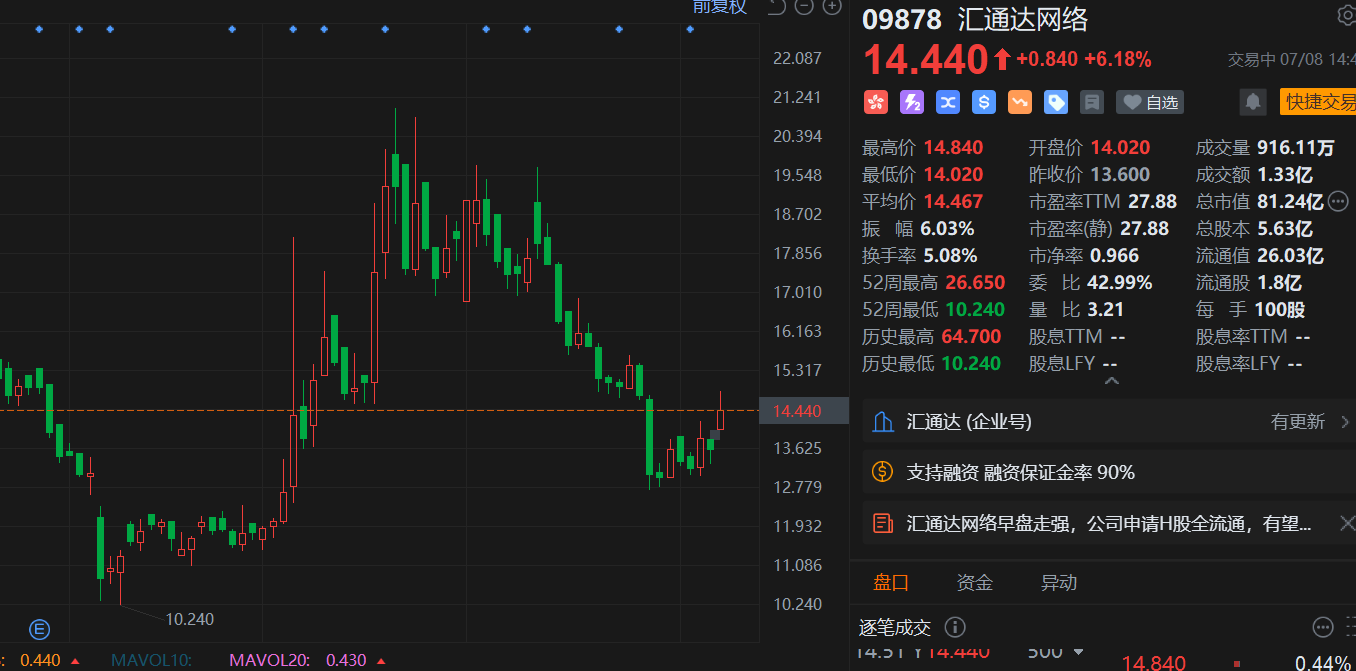Image resolution: width=1356 pixels, height=671 pixels.
Task: Open the gray notes icon
Action: (1092, 101)
